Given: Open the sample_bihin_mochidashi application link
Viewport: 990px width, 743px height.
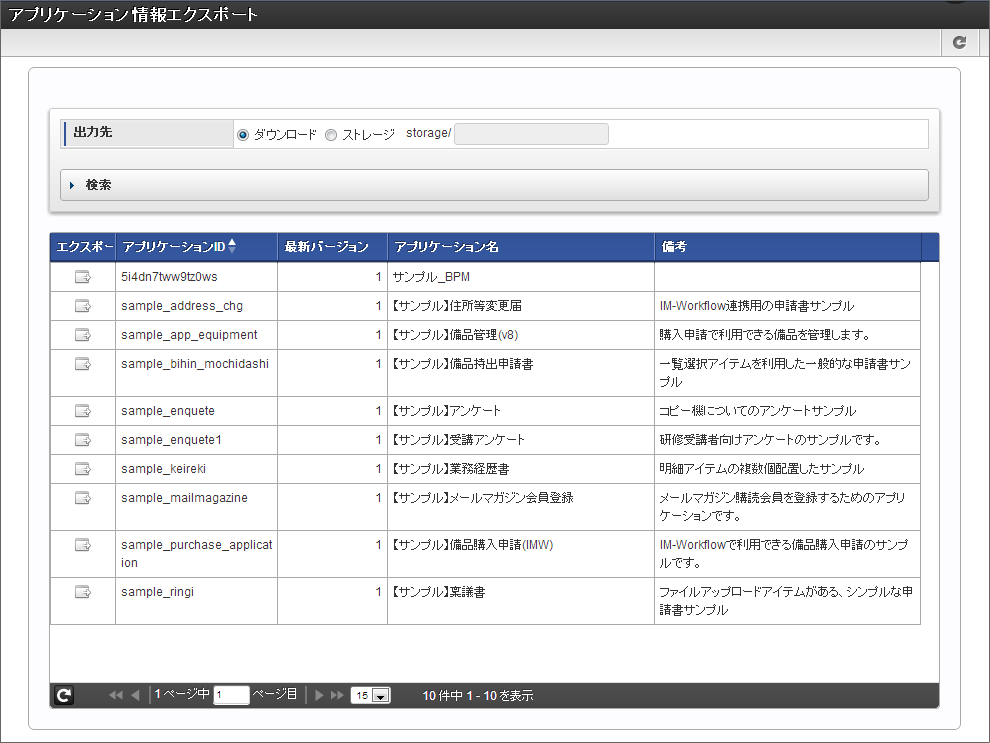Looking at the screenshot, I should click(194, 364).
